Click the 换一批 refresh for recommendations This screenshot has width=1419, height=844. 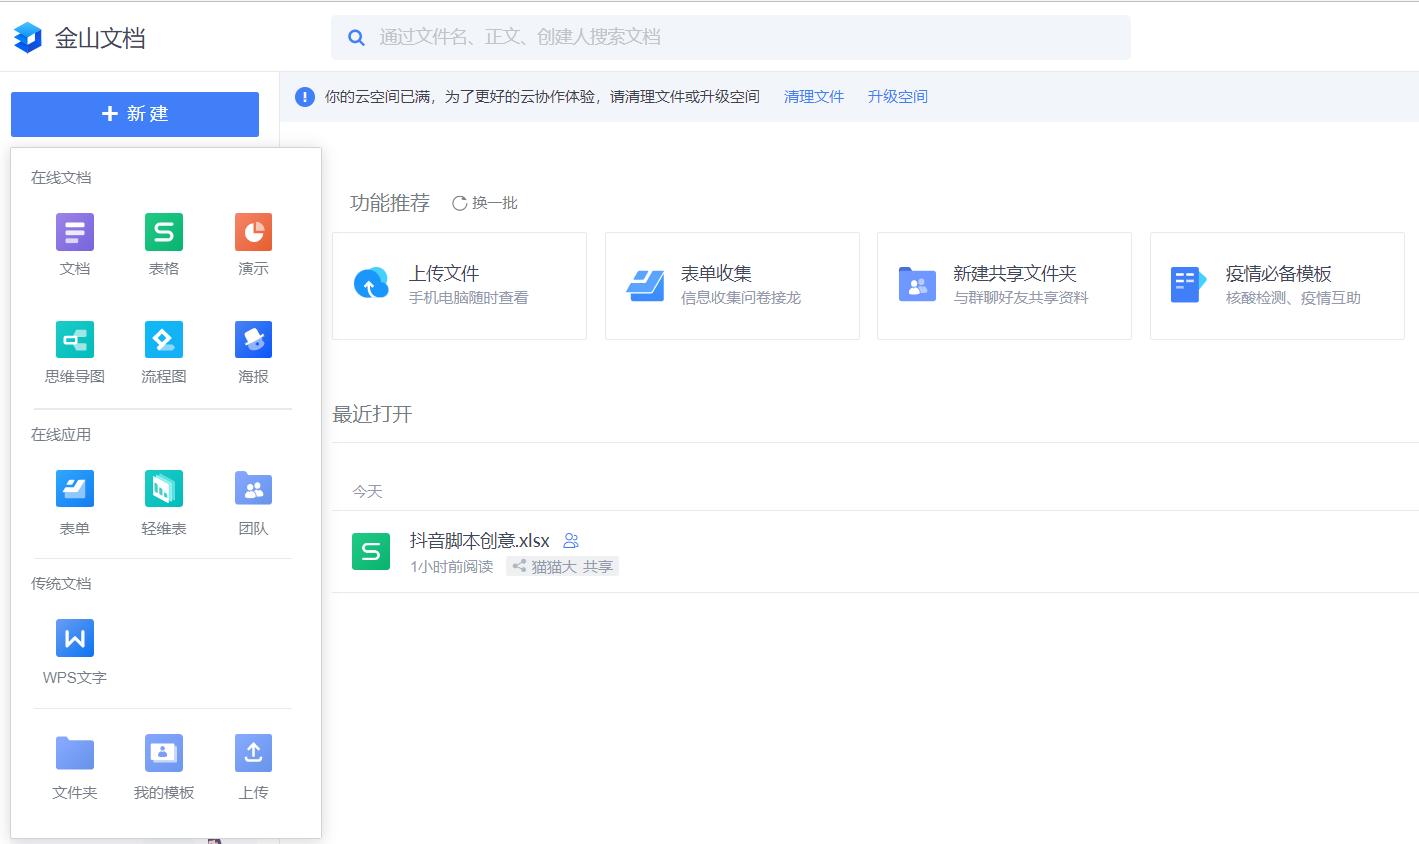pyautogui.click(x=484, y=202)
